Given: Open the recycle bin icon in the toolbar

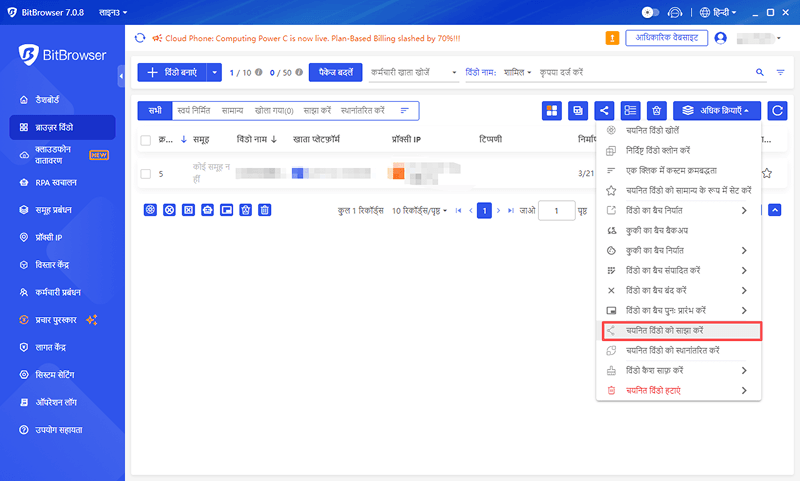Looking at the screenshot, I should click(656, 110).
